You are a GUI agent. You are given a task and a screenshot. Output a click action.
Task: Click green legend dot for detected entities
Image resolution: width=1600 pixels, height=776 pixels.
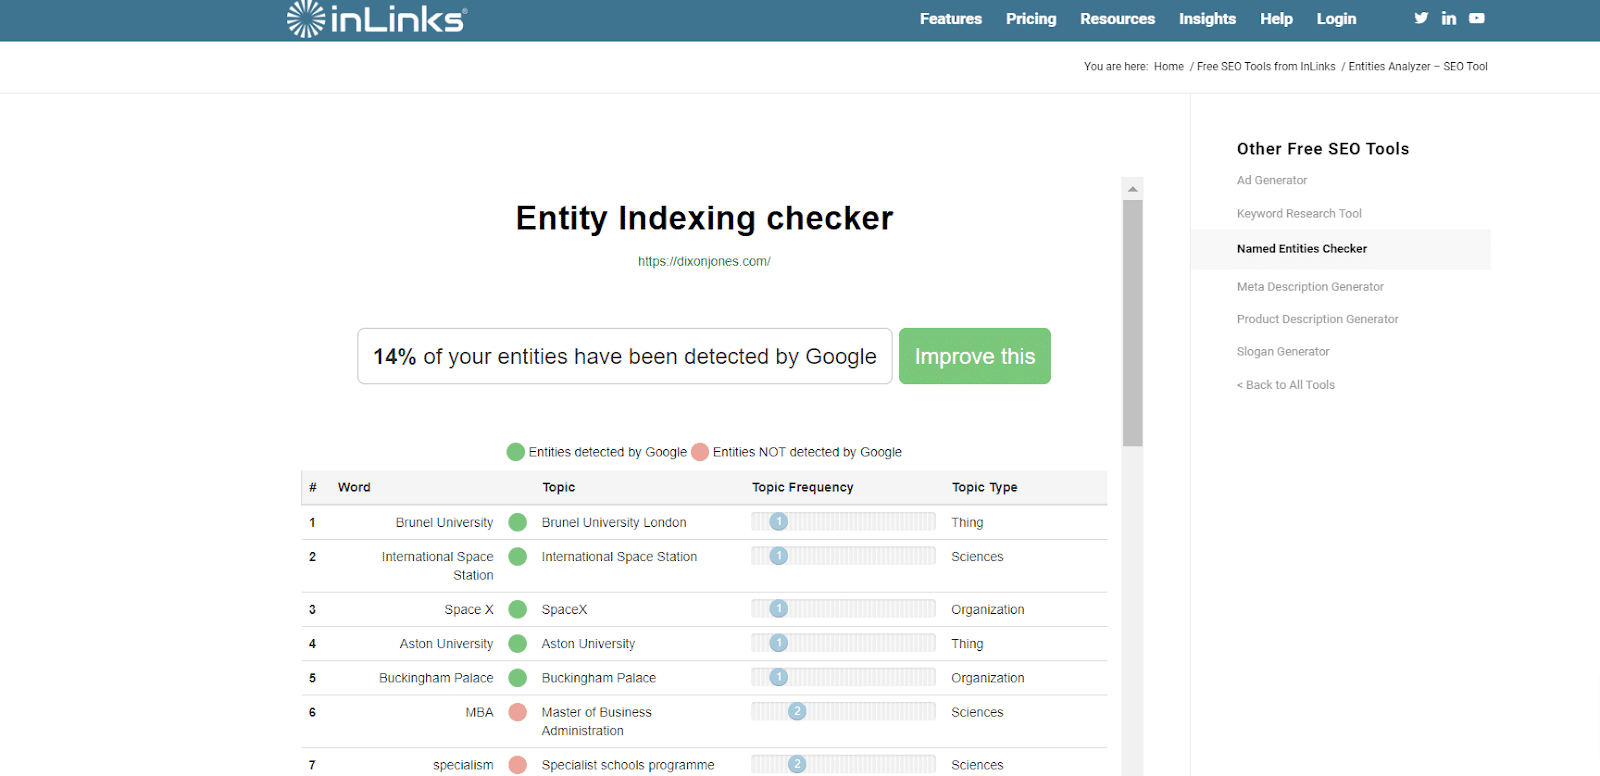pos(516,452)
